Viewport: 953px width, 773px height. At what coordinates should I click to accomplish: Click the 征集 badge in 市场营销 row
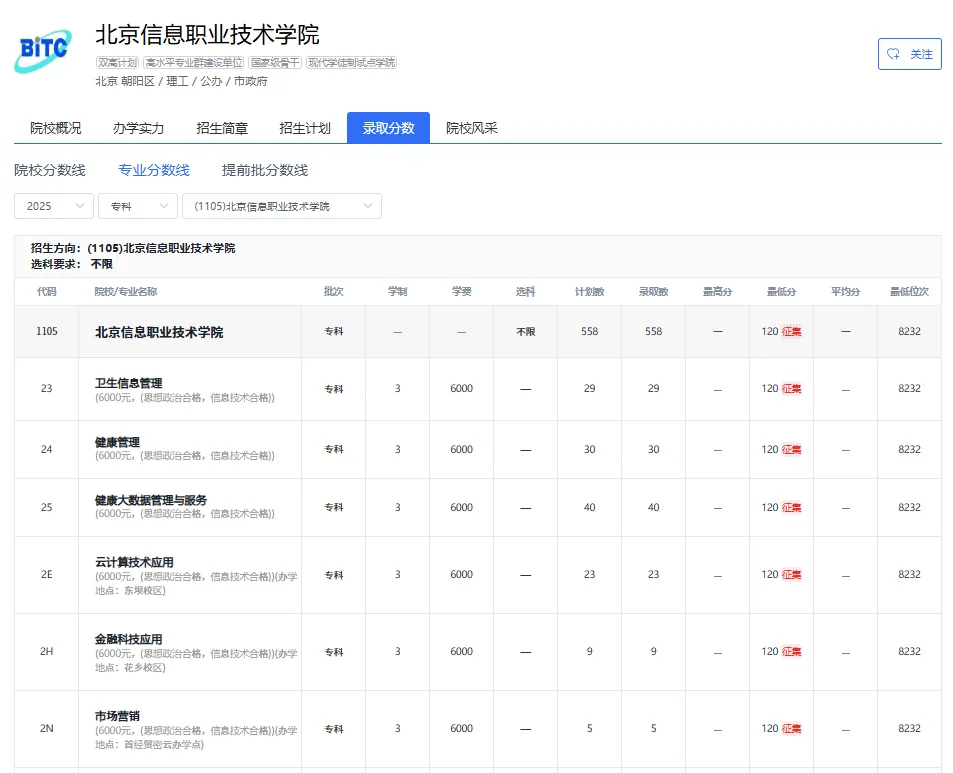(x=791, y=728)
